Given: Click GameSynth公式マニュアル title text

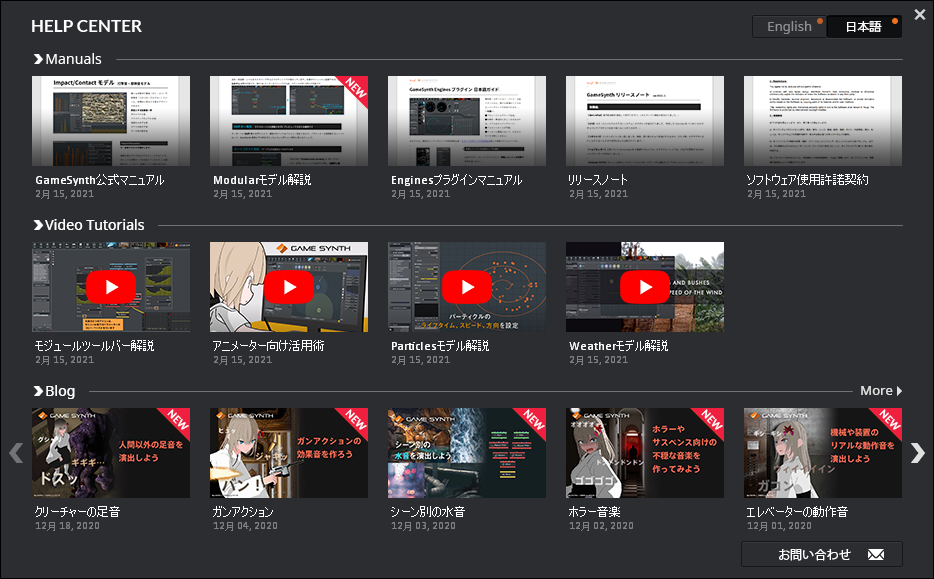Looking at the screenshot, I should [x=99, y=180].
